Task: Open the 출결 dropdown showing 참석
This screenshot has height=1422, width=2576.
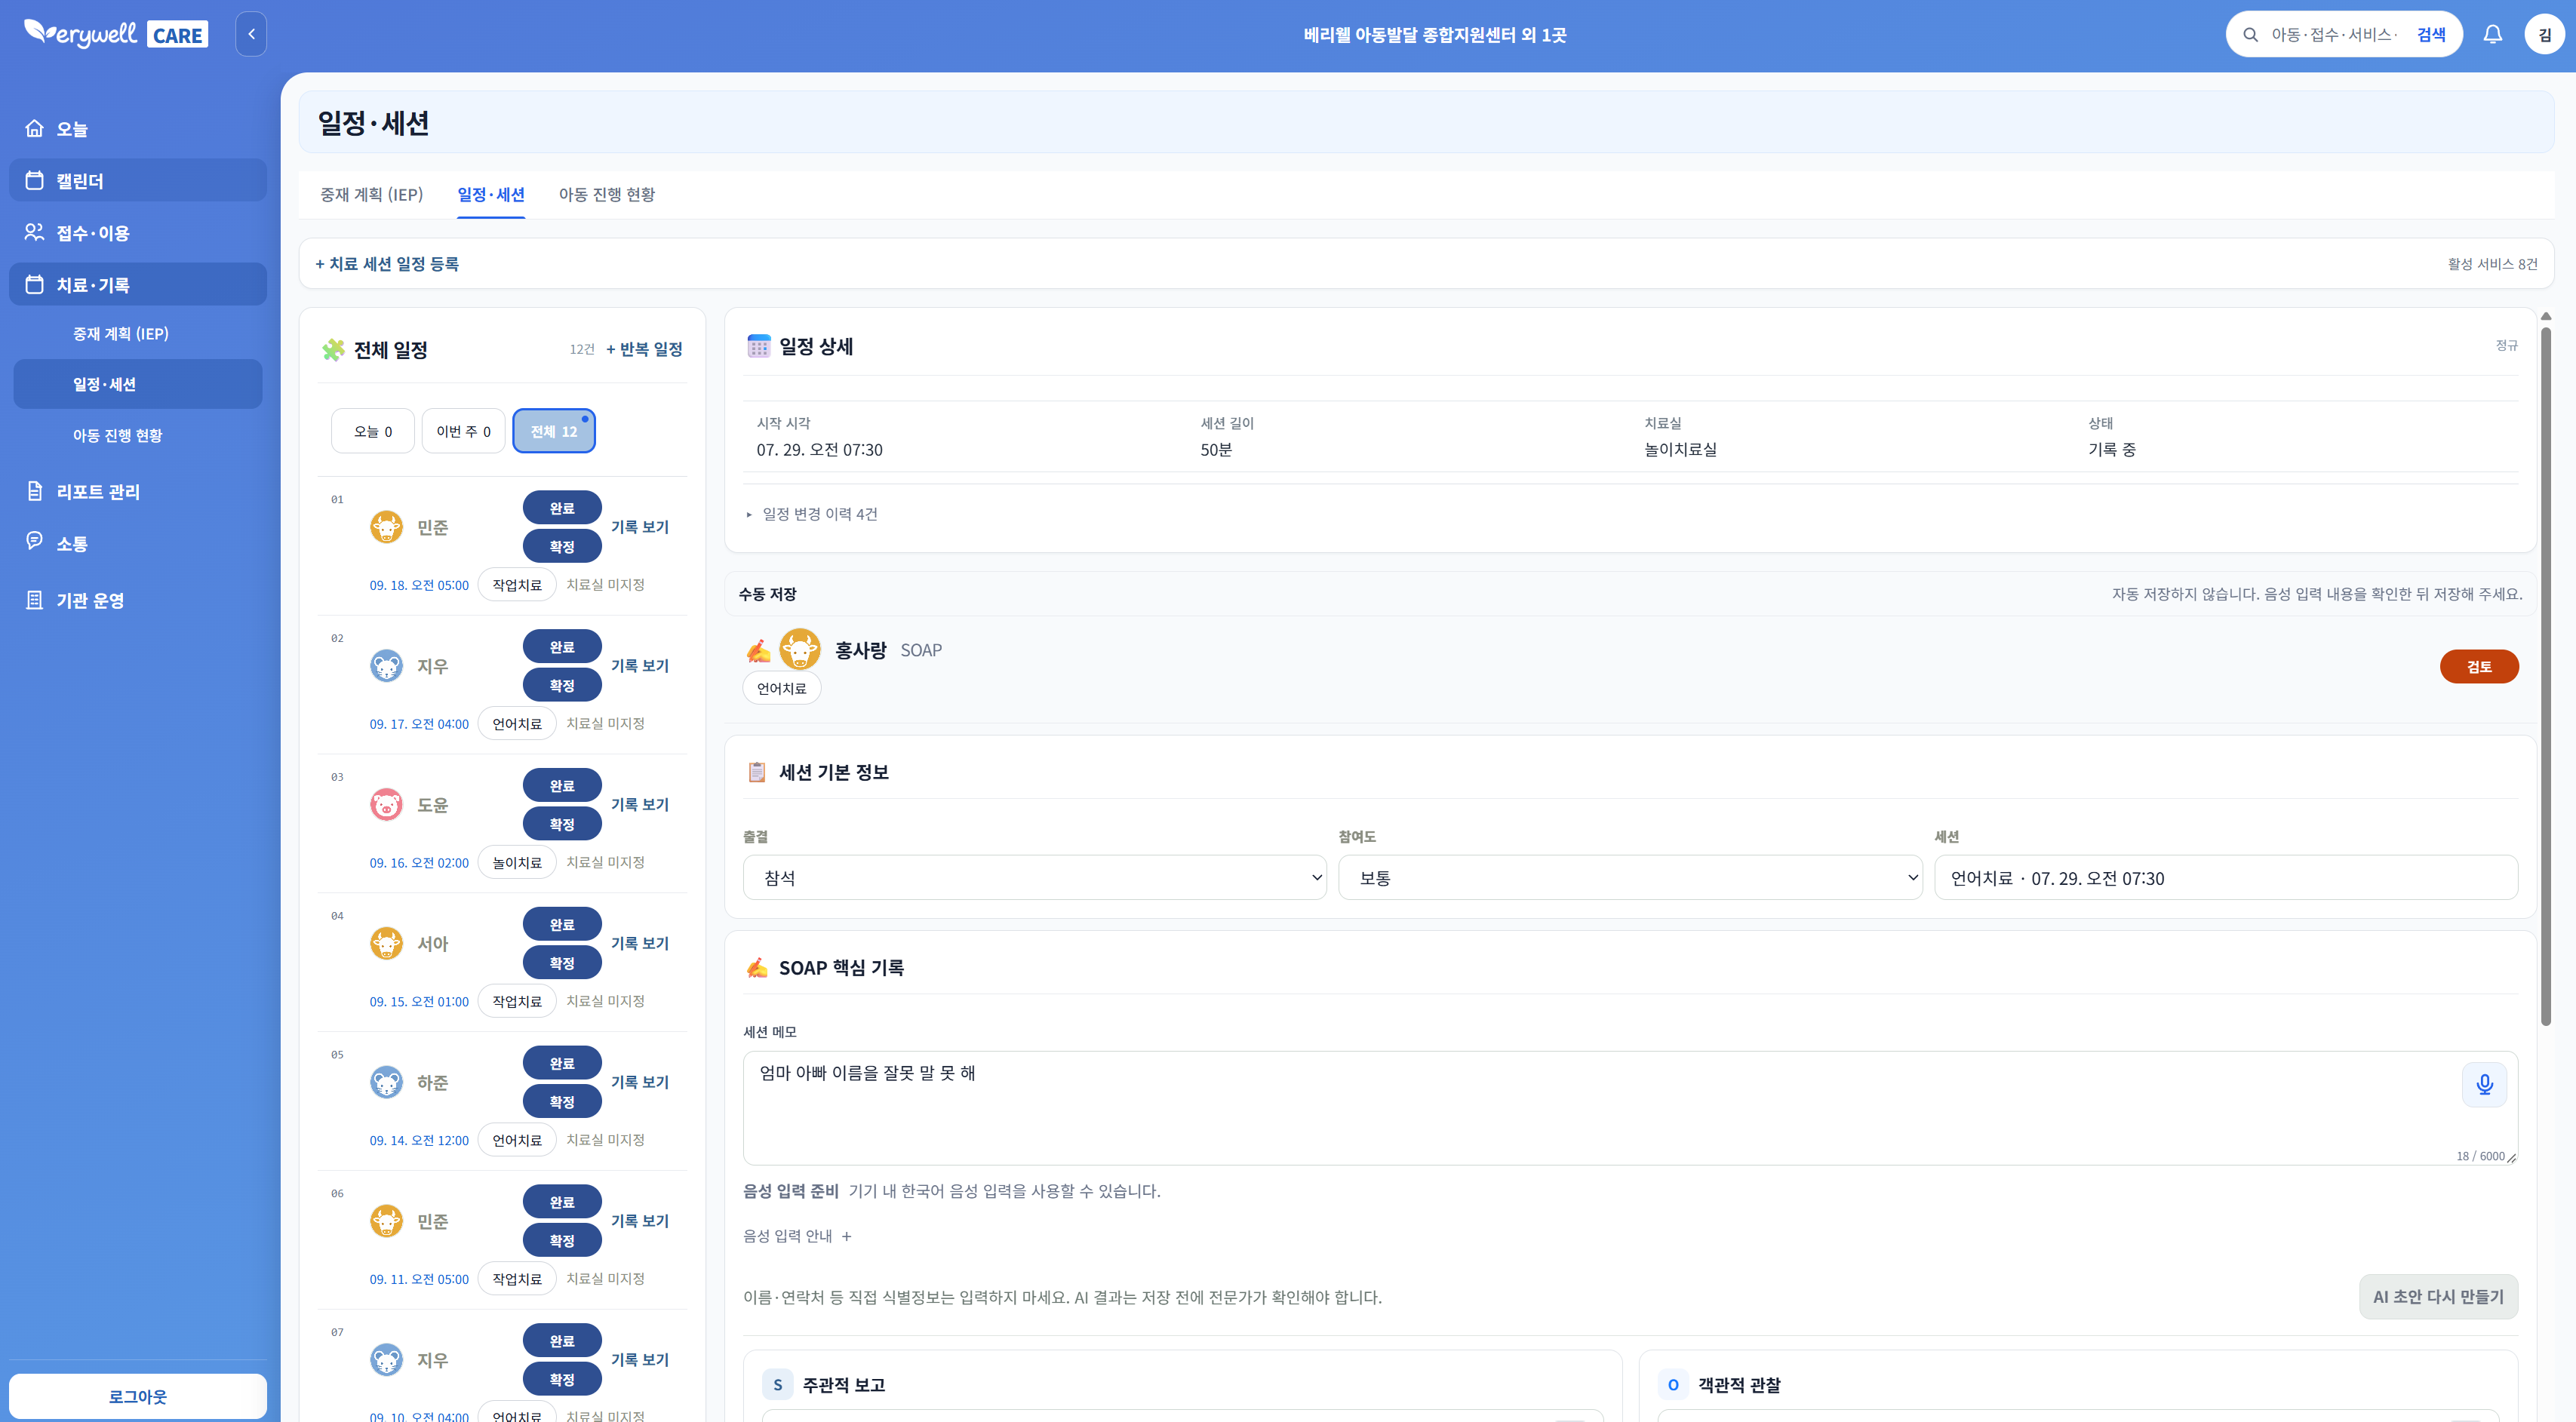Action: tap(1034, 878)
